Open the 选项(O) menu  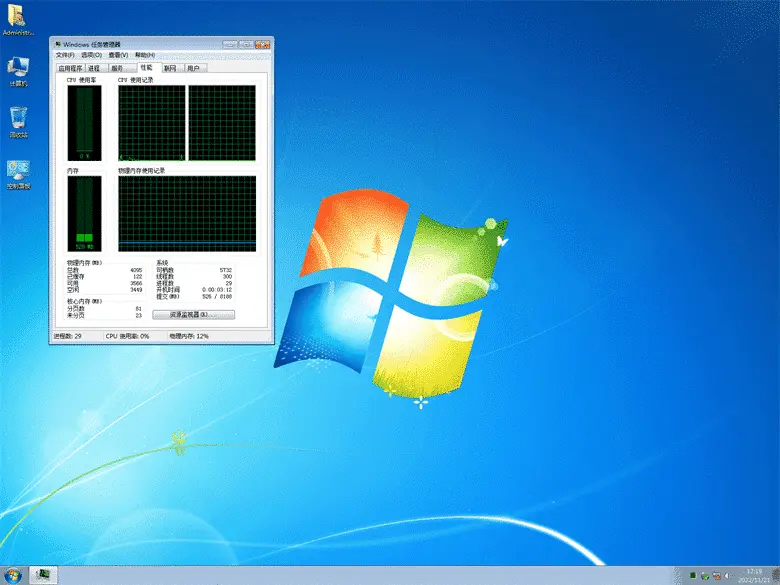tap(92, 55)
